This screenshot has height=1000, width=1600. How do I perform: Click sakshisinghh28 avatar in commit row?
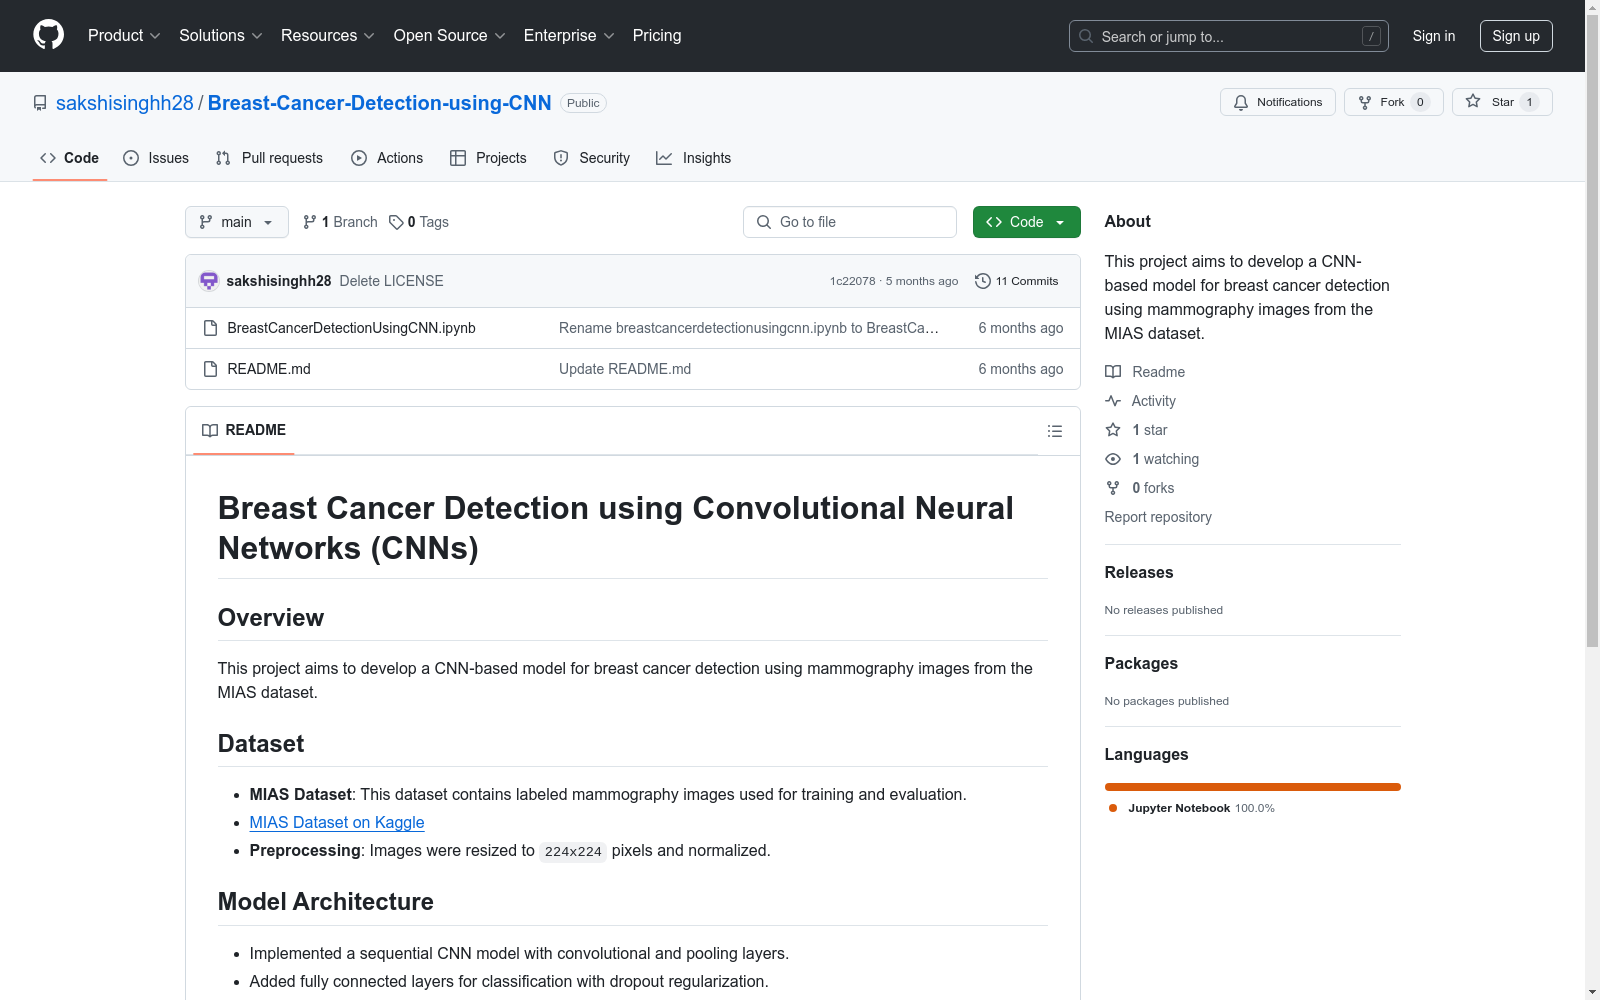point(209,281)
